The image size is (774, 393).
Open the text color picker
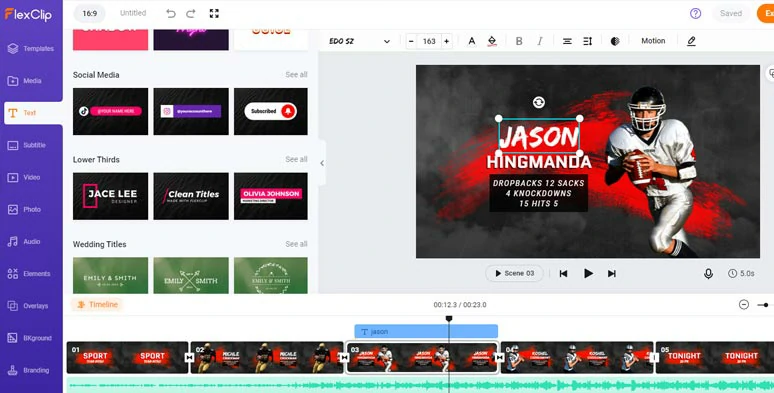coord(471,41)
